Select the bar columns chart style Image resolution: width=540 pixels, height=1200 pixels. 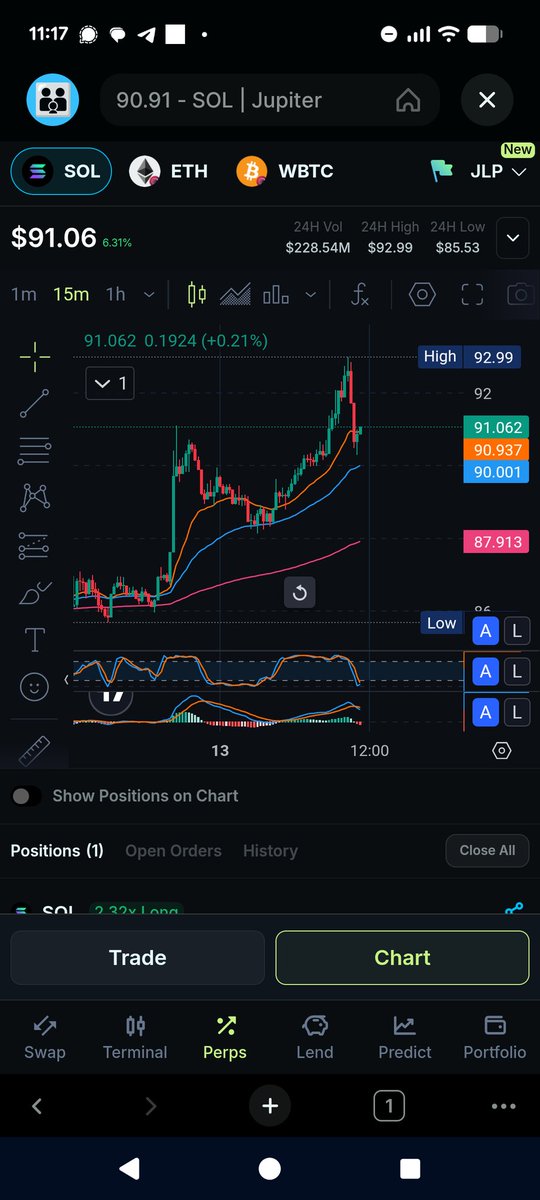click(x=275, y=294)
